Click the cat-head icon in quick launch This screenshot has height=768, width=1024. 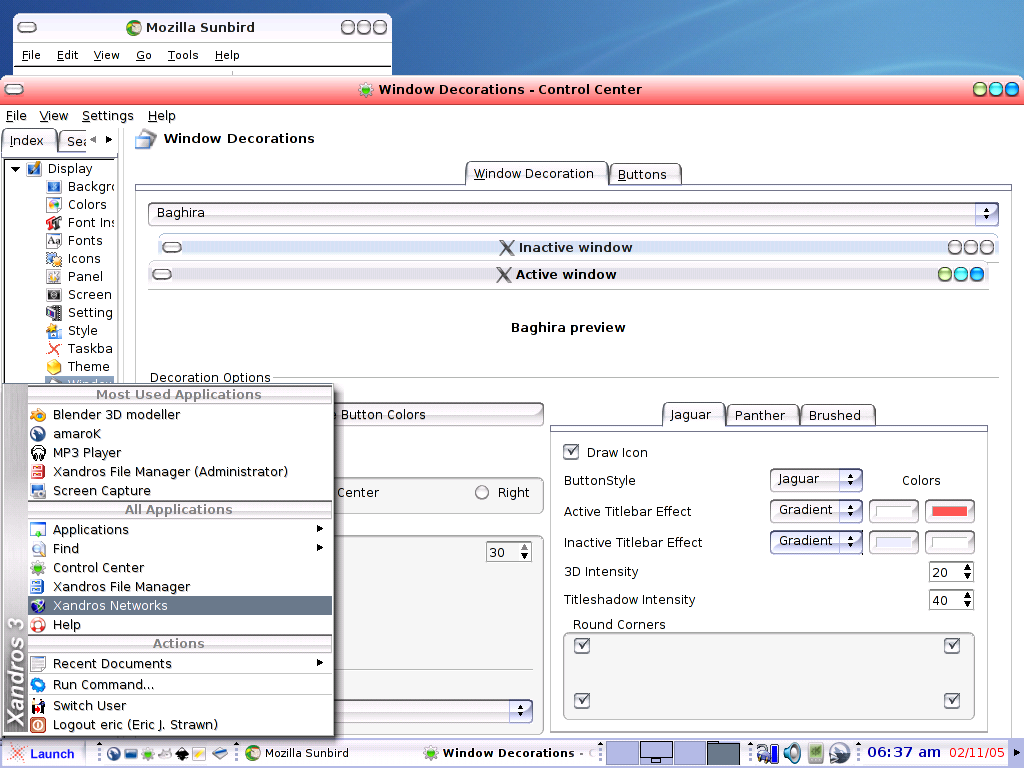pos(165,754)
